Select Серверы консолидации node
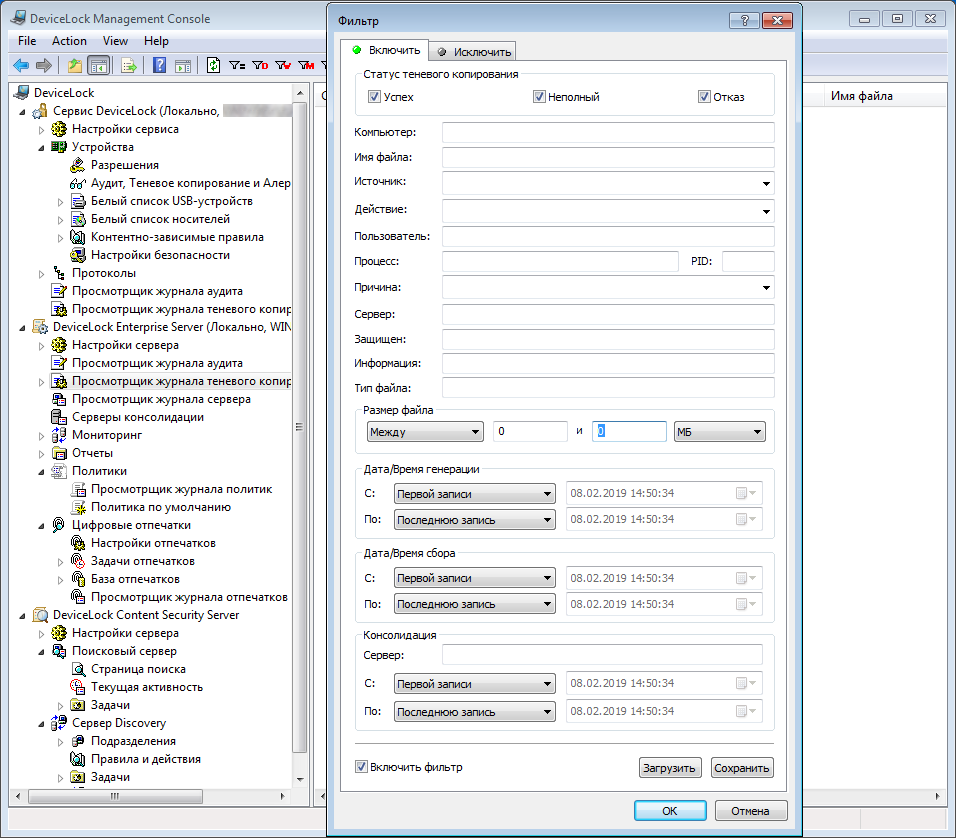The height and width of the screenshot is (838, 956). pos(138,417)
